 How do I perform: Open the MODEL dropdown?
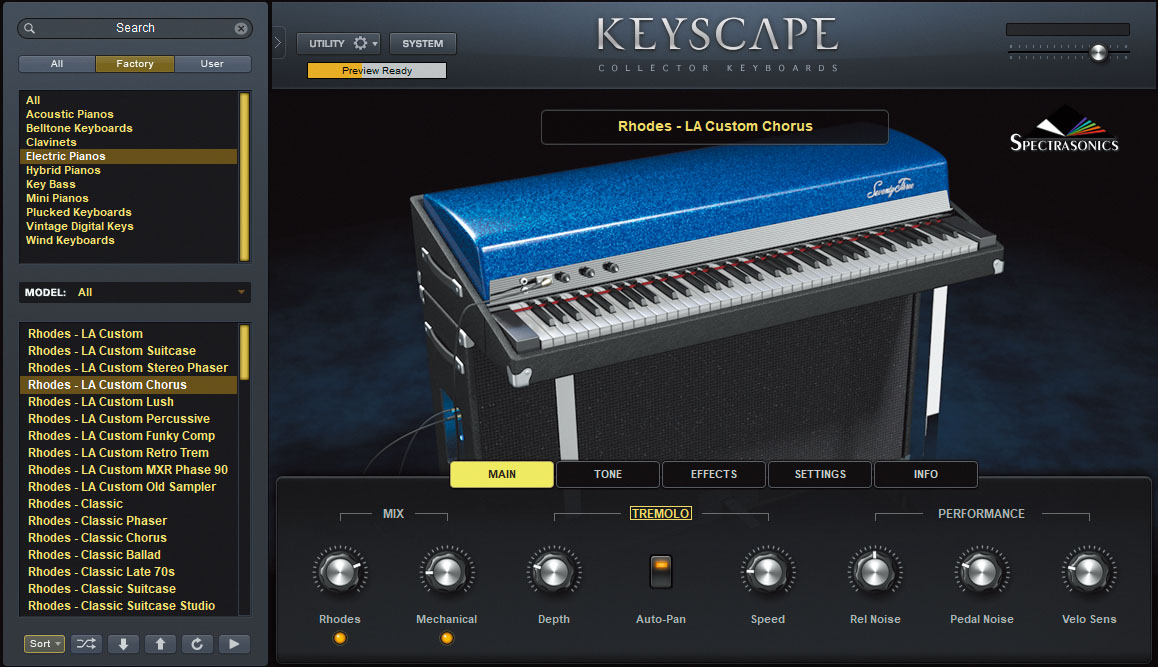coord(135,293)
